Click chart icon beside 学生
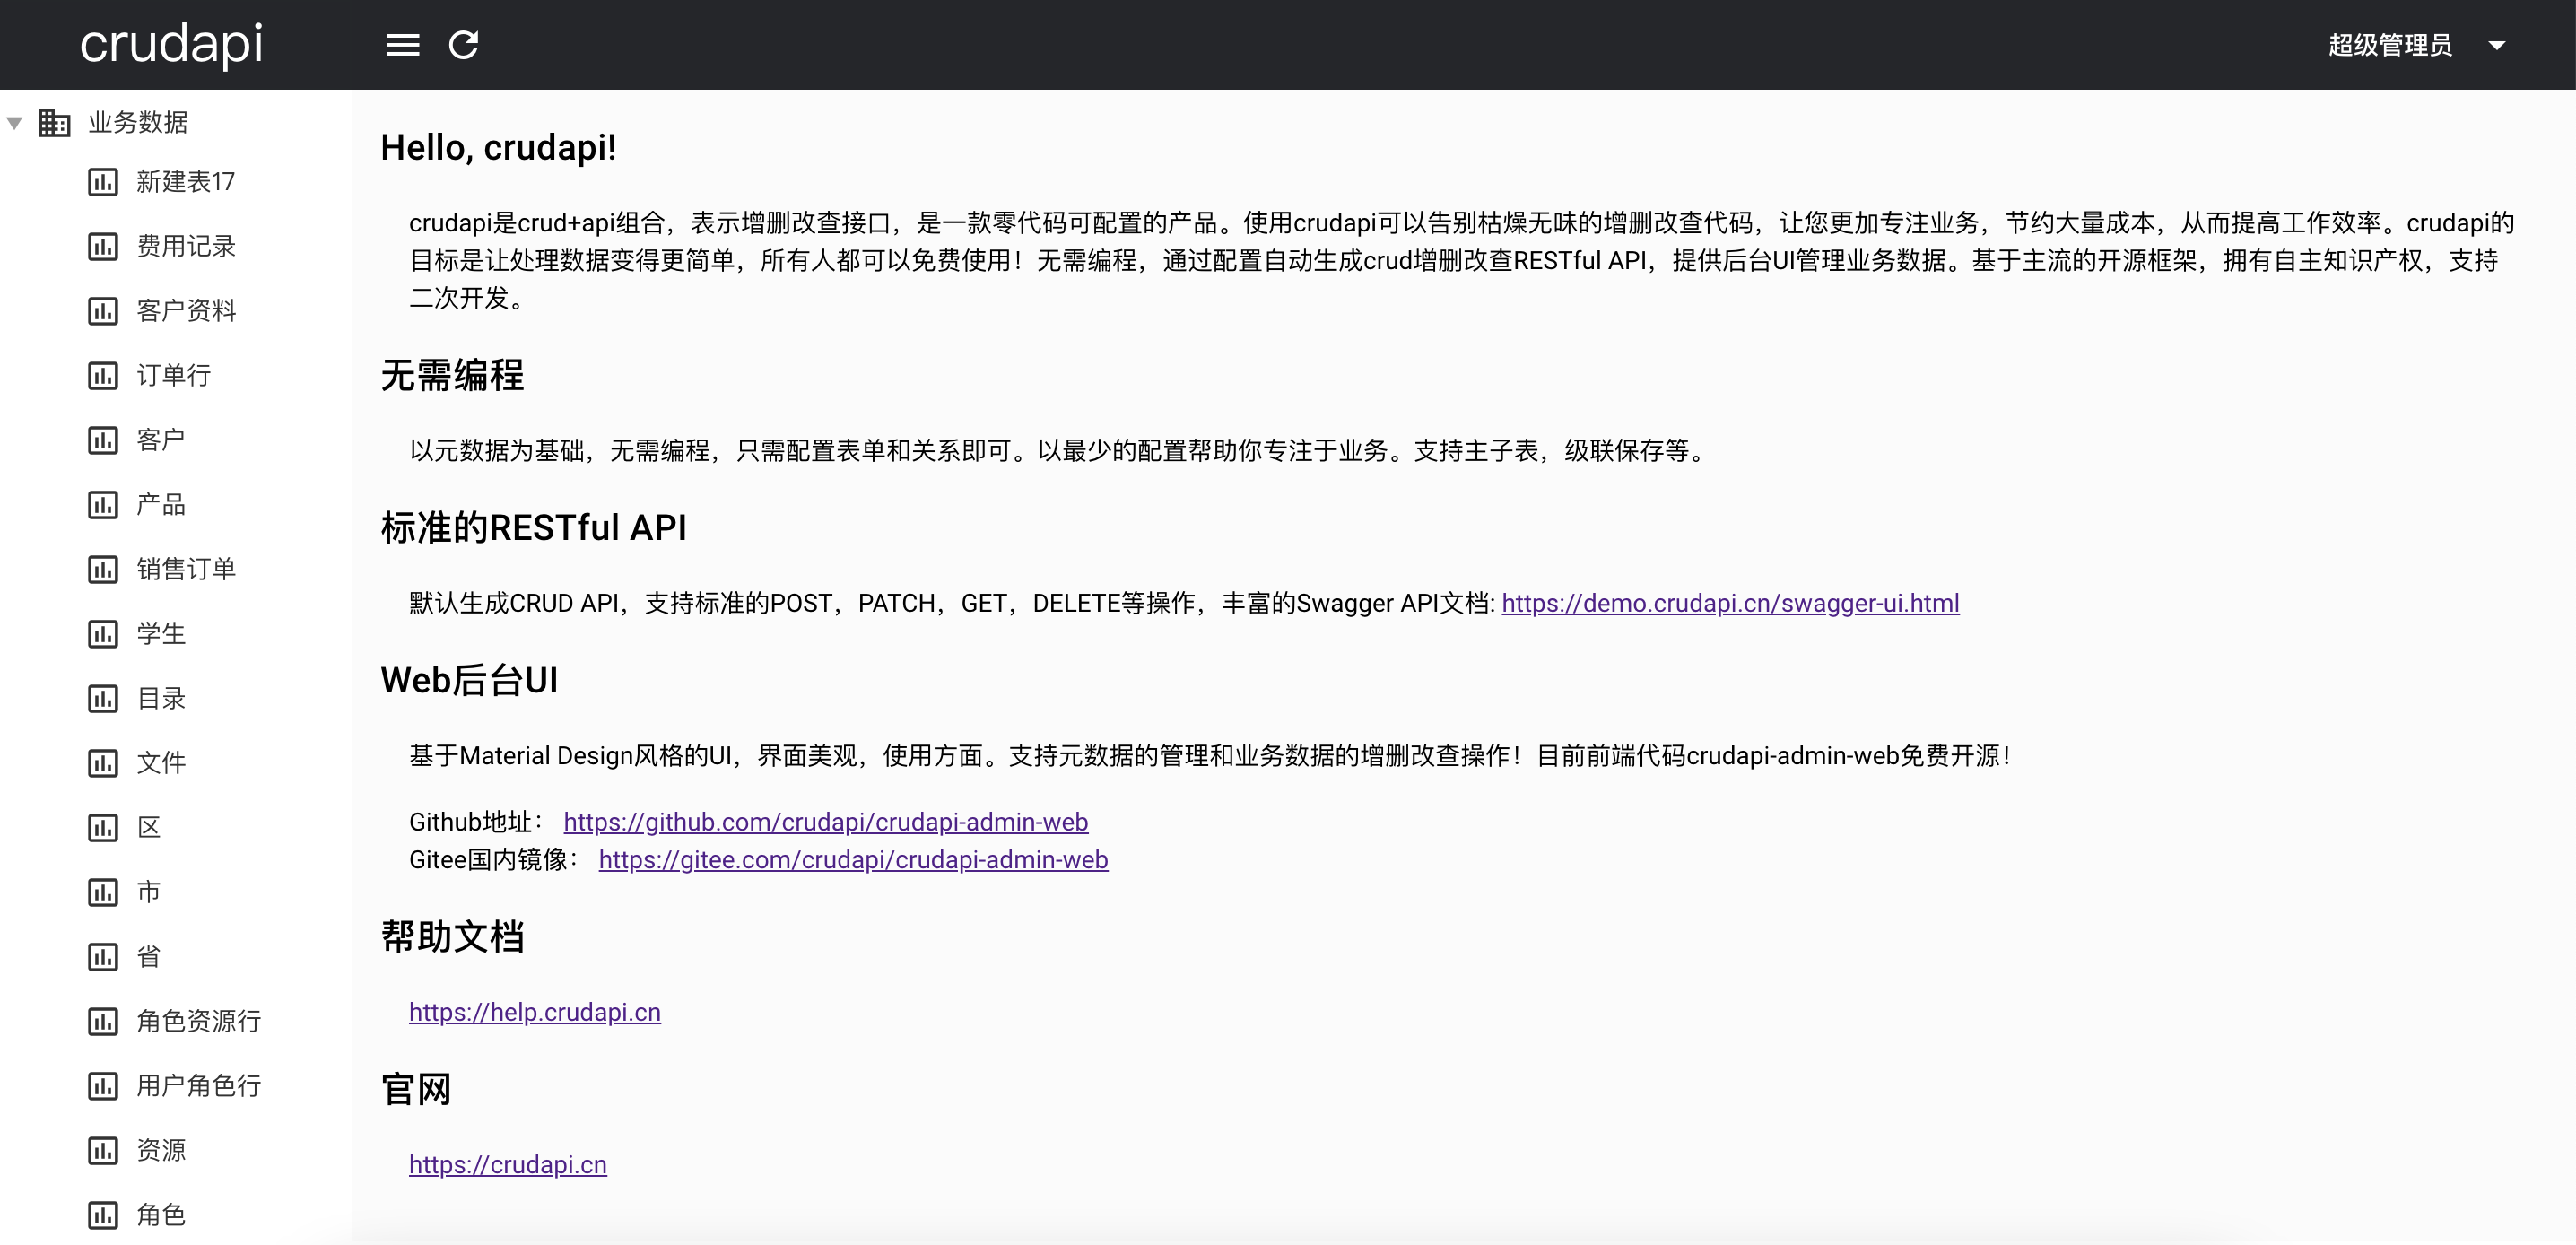The width and height of the screenshot is (2576, 1245). point(103,634)
